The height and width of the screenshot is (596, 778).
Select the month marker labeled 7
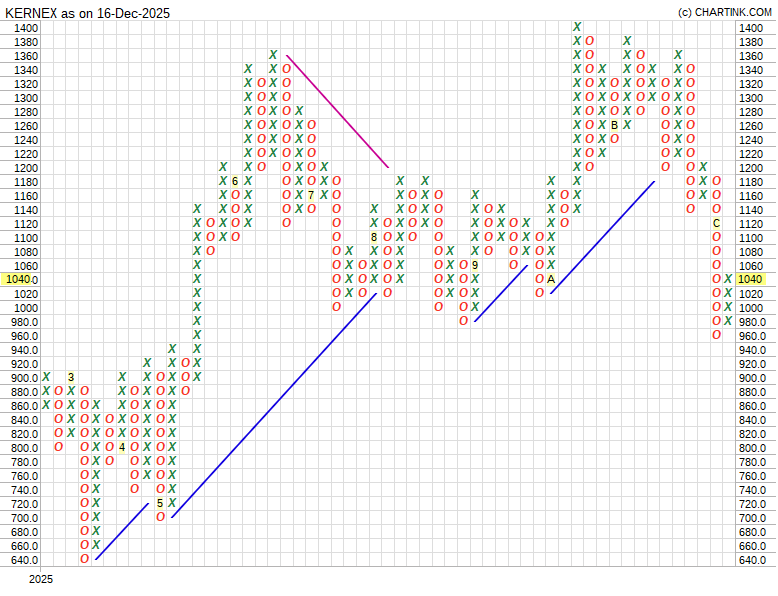click(x=311, y=195)
